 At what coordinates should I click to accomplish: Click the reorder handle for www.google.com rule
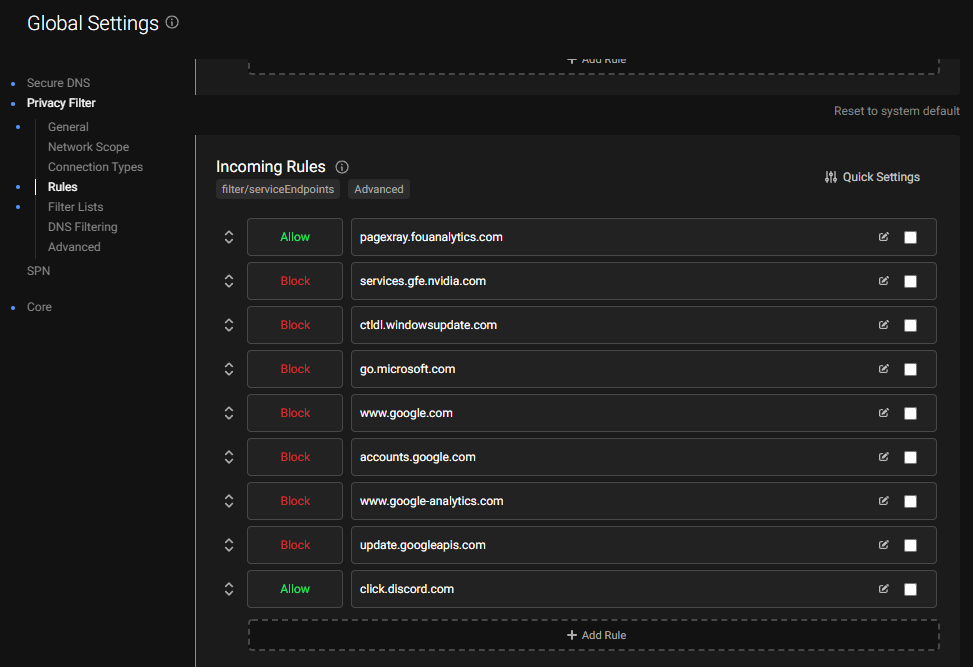coord(228,413)
